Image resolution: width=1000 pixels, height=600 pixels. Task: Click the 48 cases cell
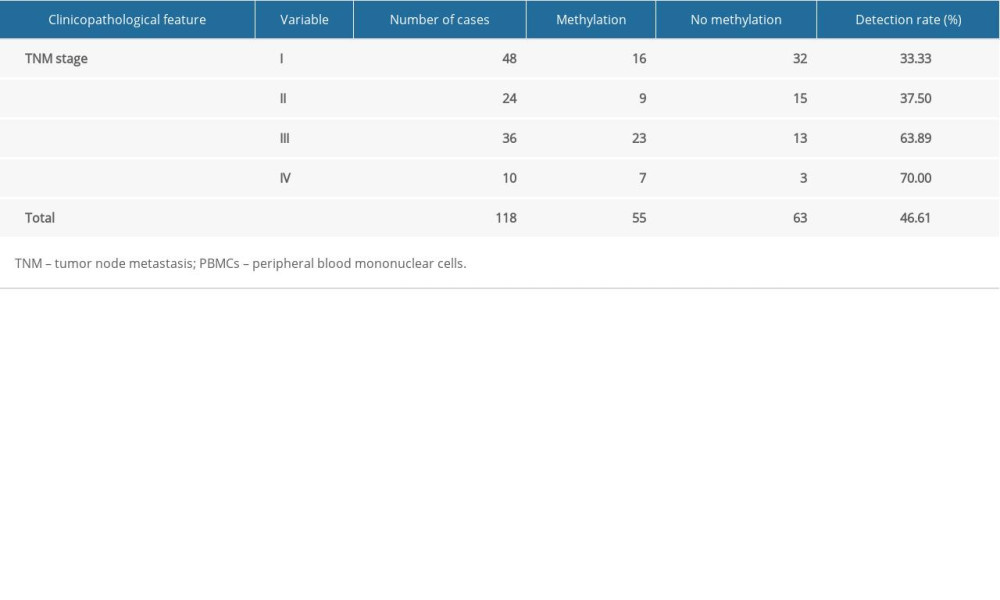tap(509, 59)
